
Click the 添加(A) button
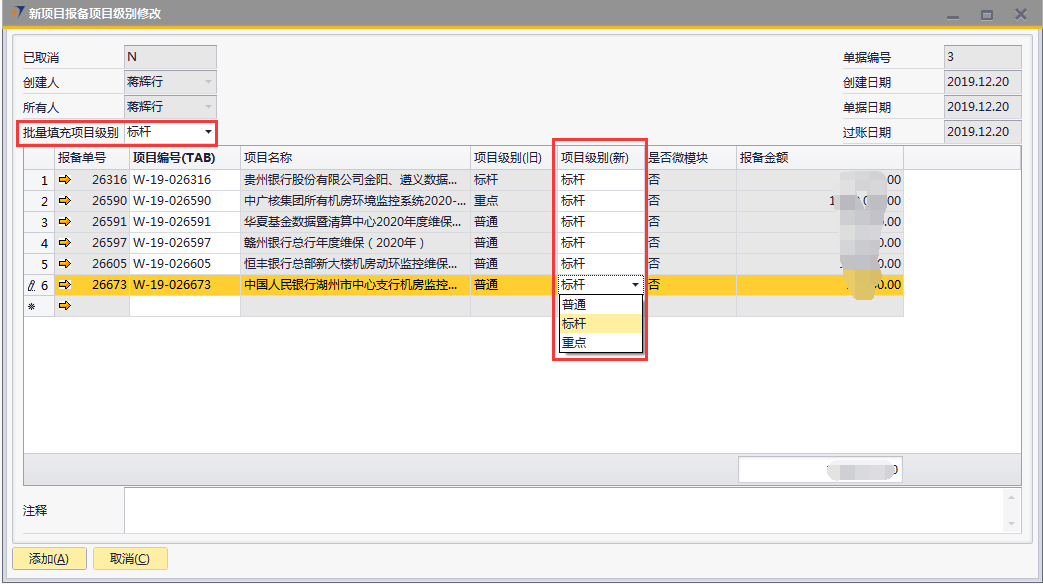coord(49,559)
